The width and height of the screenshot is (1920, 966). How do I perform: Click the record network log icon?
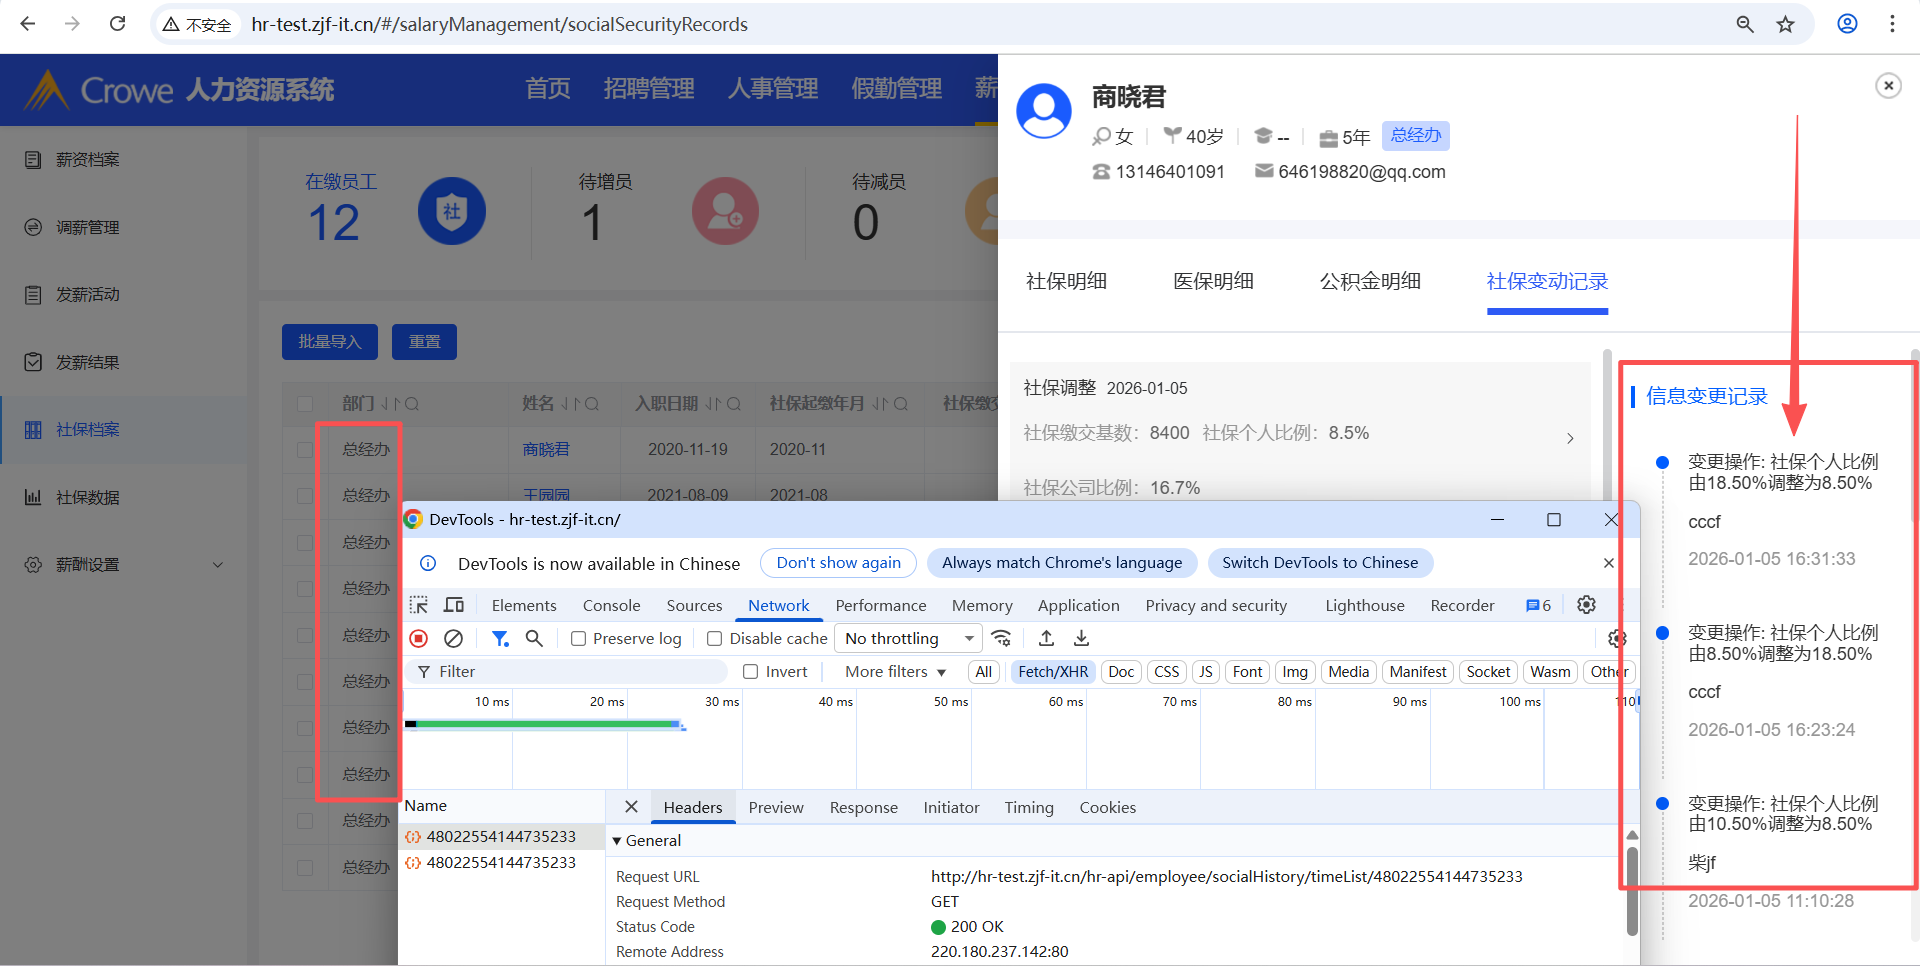pos(419,638)
